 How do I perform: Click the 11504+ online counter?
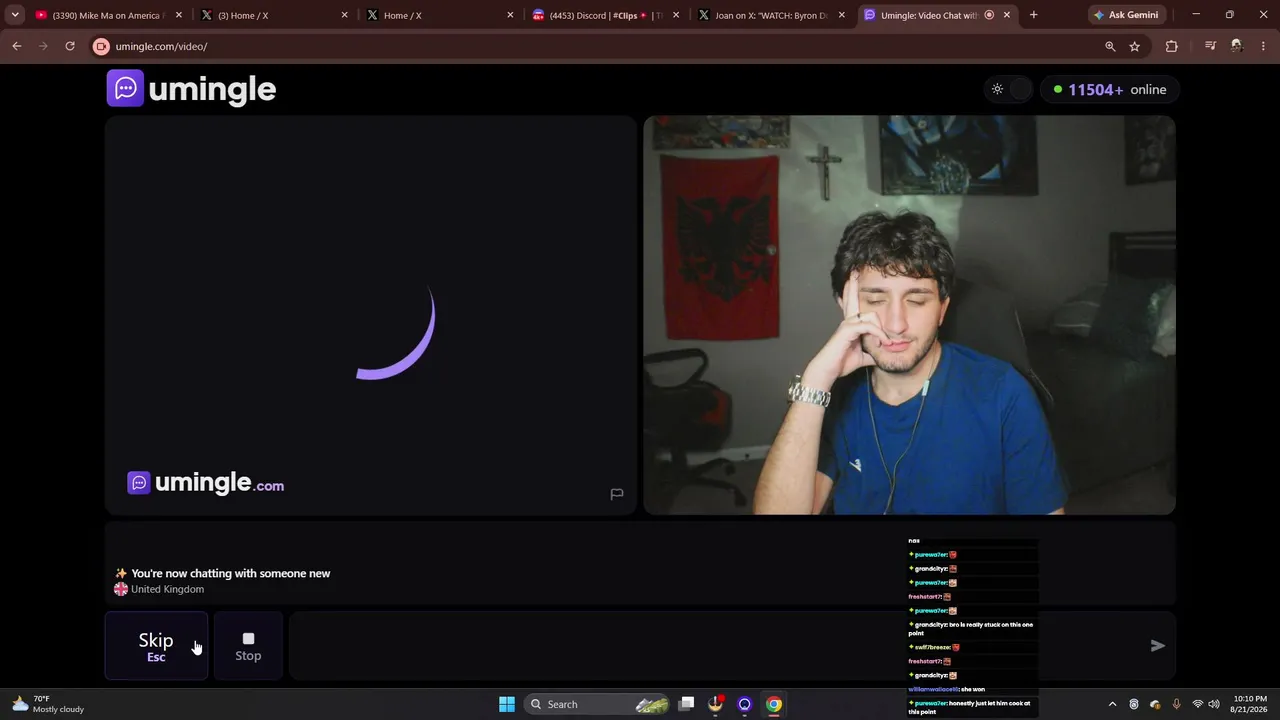coord(1108,89)
